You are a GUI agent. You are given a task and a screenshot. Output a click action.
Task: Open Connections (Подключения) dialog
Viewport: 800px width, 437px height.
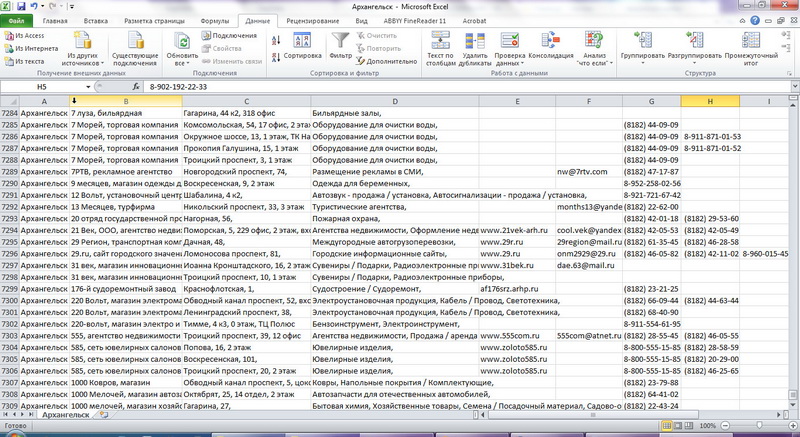(229, 36)
